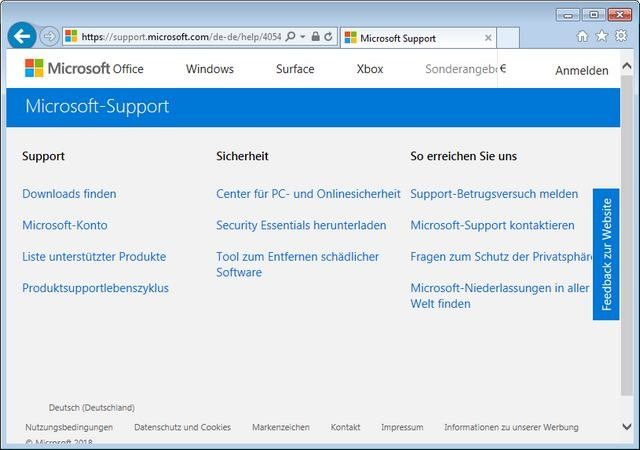Refresh the page with reload icon
Screen dimensions: 640x450
point(328,37)
